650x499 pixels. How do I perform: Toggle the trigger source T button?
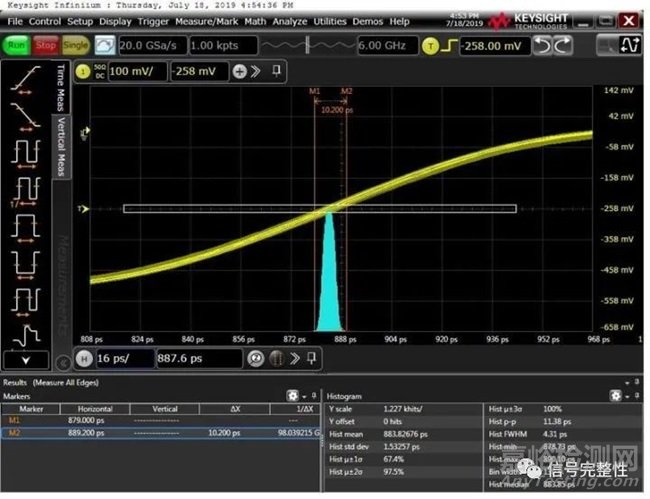click(431, 45)
